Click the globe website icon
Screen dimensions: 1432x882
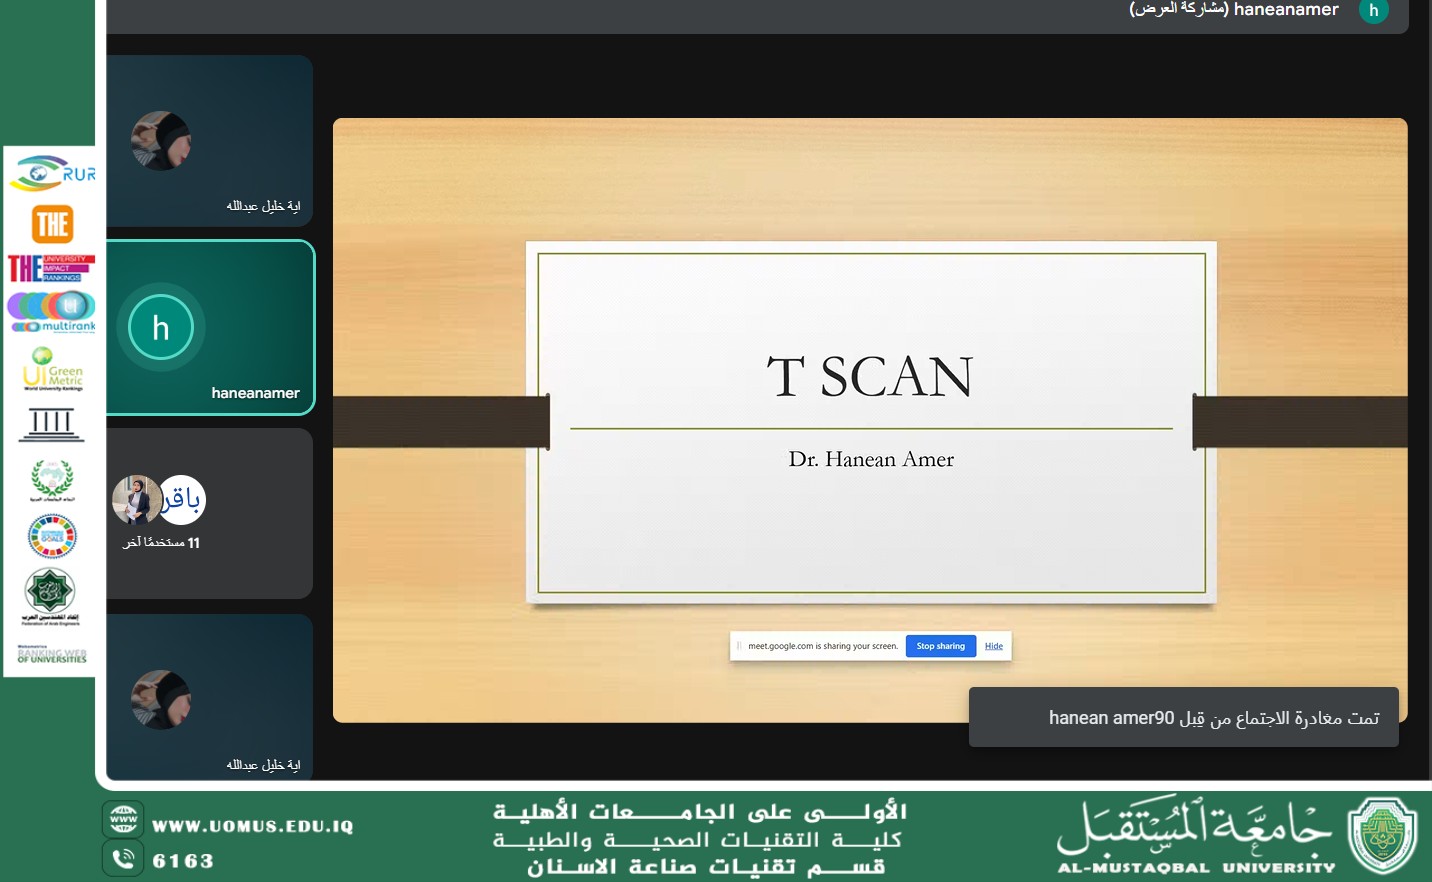(x=123, y=820)
